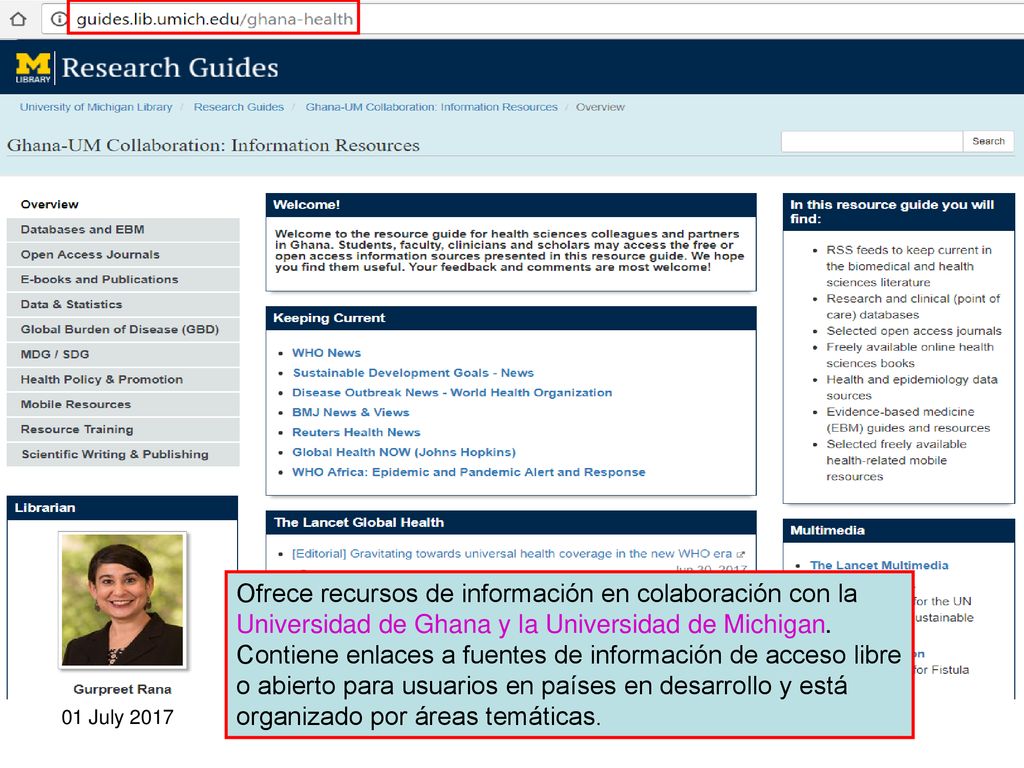Open Health Policy & Promotion tab
Image resolution: width=1024 pixels, height=768 pixels.
click(x=123, y=379)
